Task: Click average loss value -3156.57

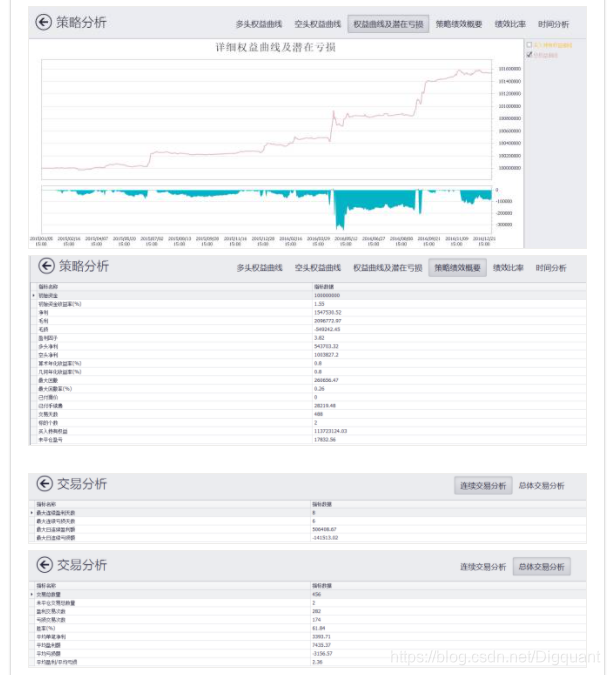Action: click(x=322, y=653)
